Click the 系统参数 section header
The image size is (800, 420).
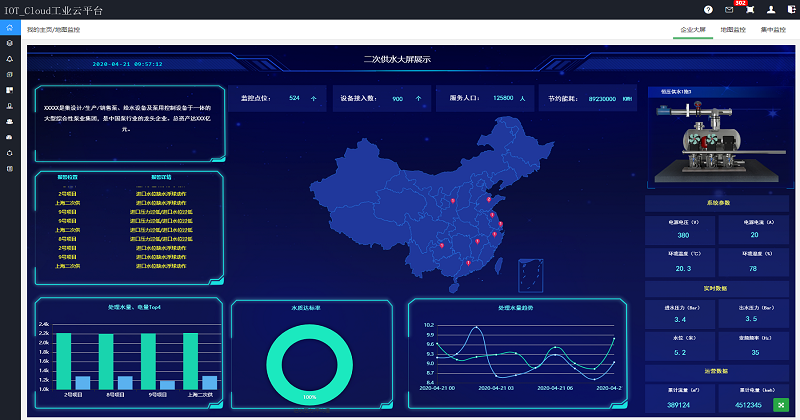pos(717,203)
